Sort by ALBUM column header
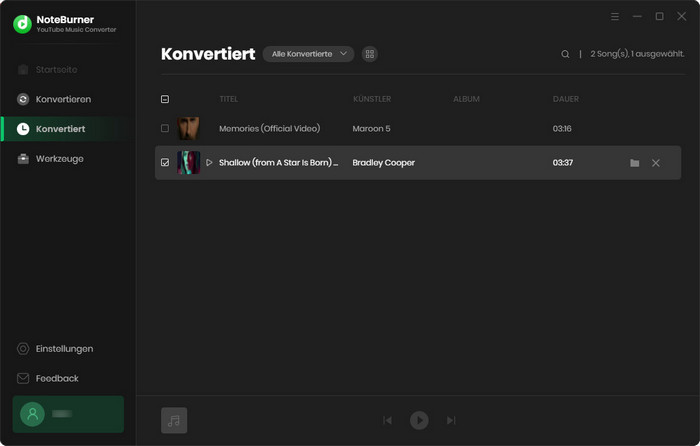The width and height of the screenshot is (700, 446). [467, 99]
